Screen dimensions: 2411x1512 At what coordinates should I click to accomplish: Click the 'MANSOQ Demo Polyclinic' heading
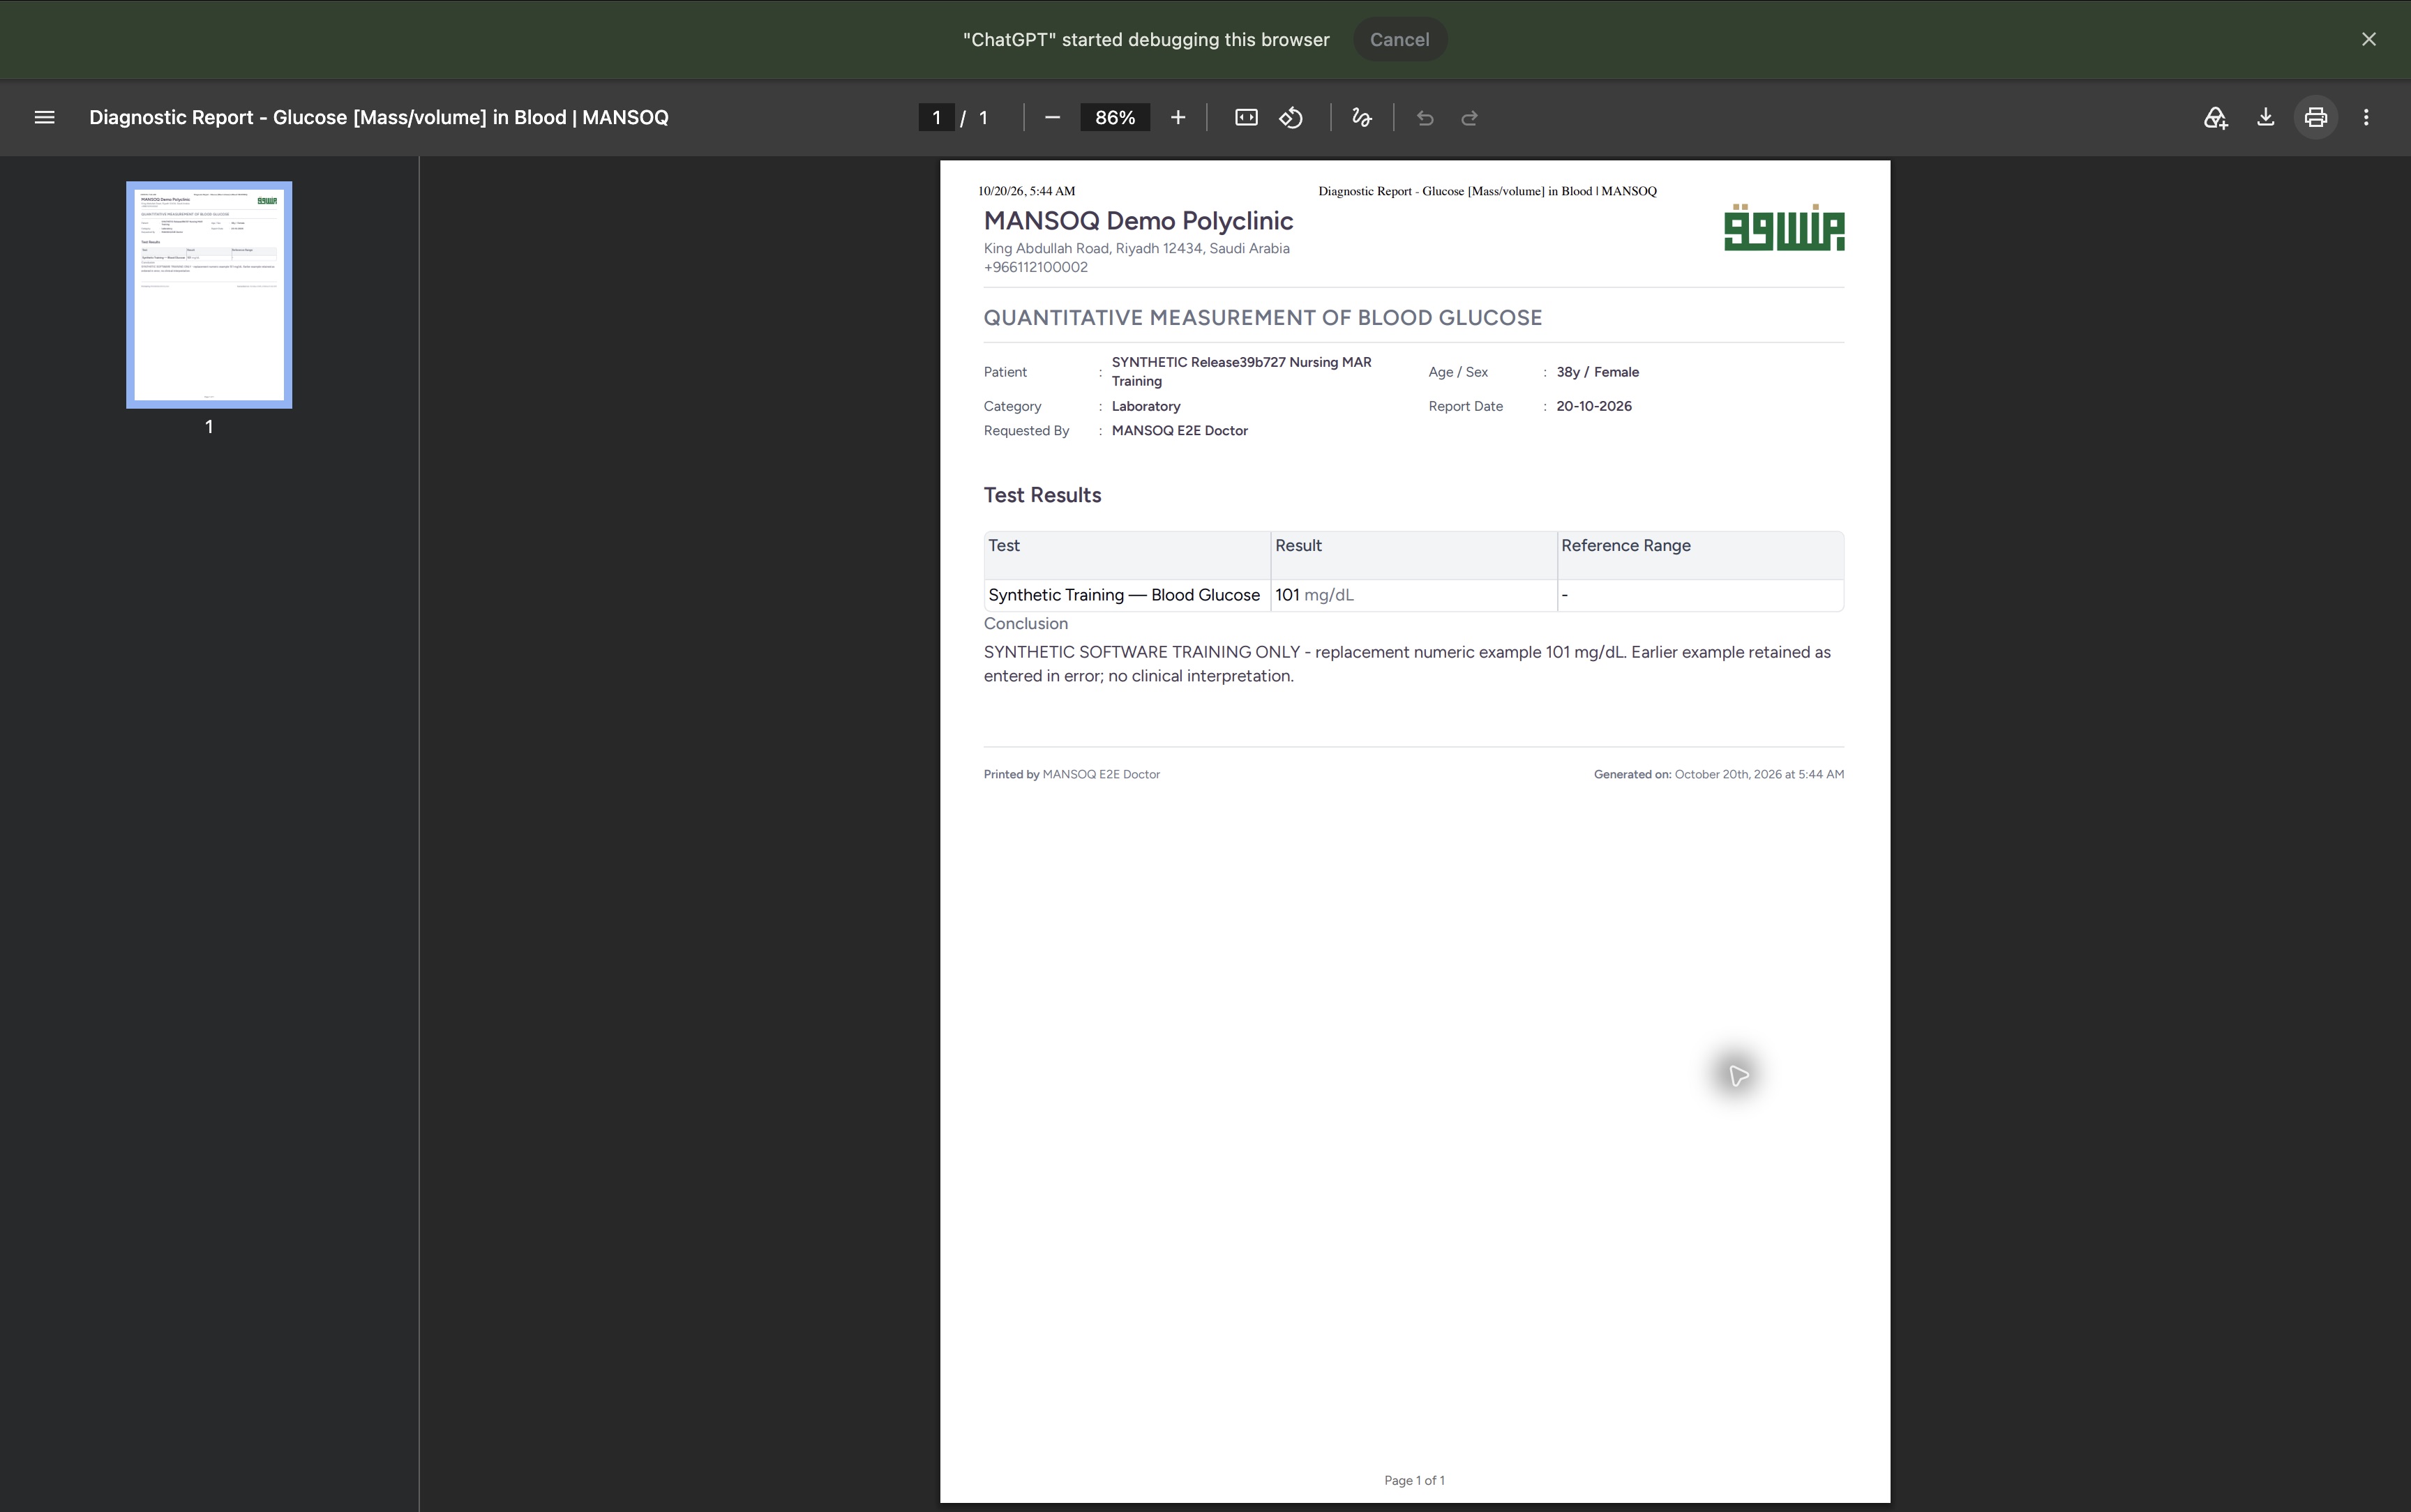[1138, 221]
